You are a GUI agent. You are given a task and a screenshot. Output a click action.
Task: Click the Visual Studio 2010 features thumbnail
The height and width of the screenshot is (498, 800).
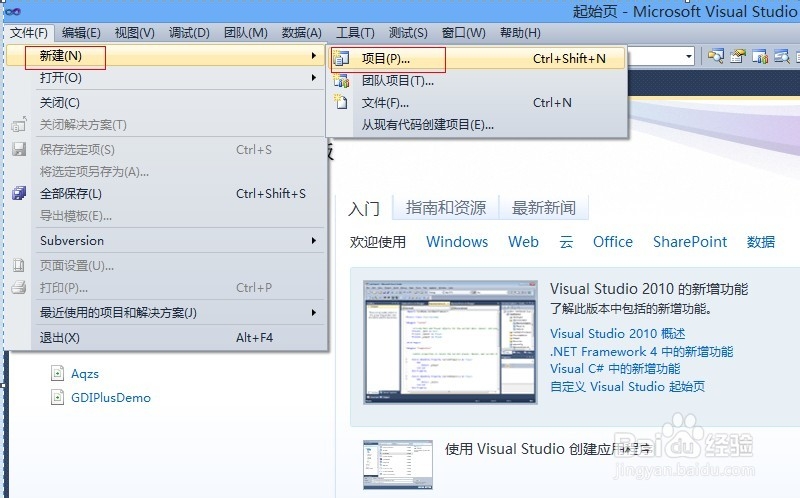pyautogui.click(x=450, y=342)
